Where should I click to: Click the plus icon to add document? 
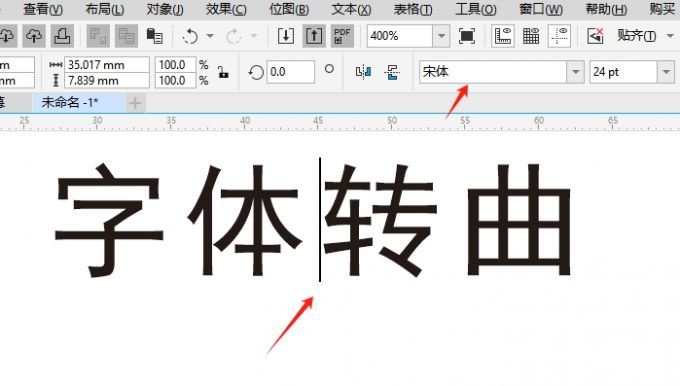pos(135,103)
